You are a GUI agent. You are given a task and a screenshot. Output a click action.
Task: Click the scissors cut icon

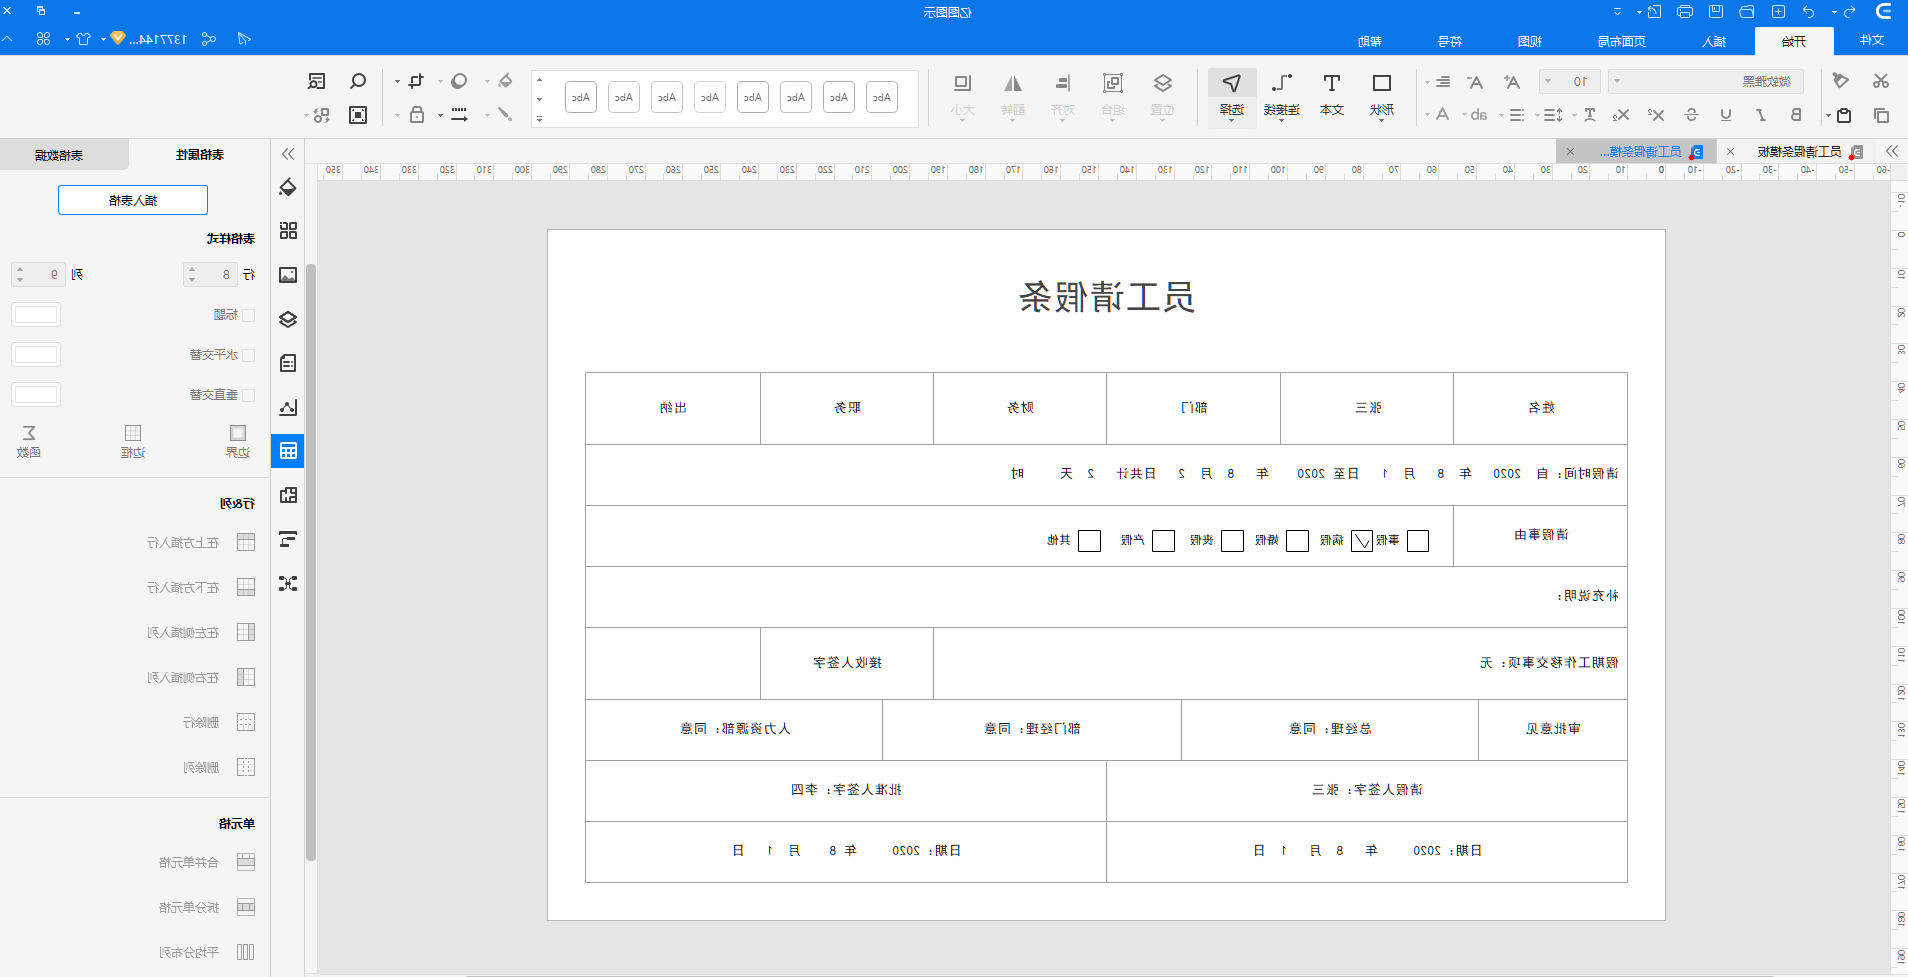click(1881, 81)
